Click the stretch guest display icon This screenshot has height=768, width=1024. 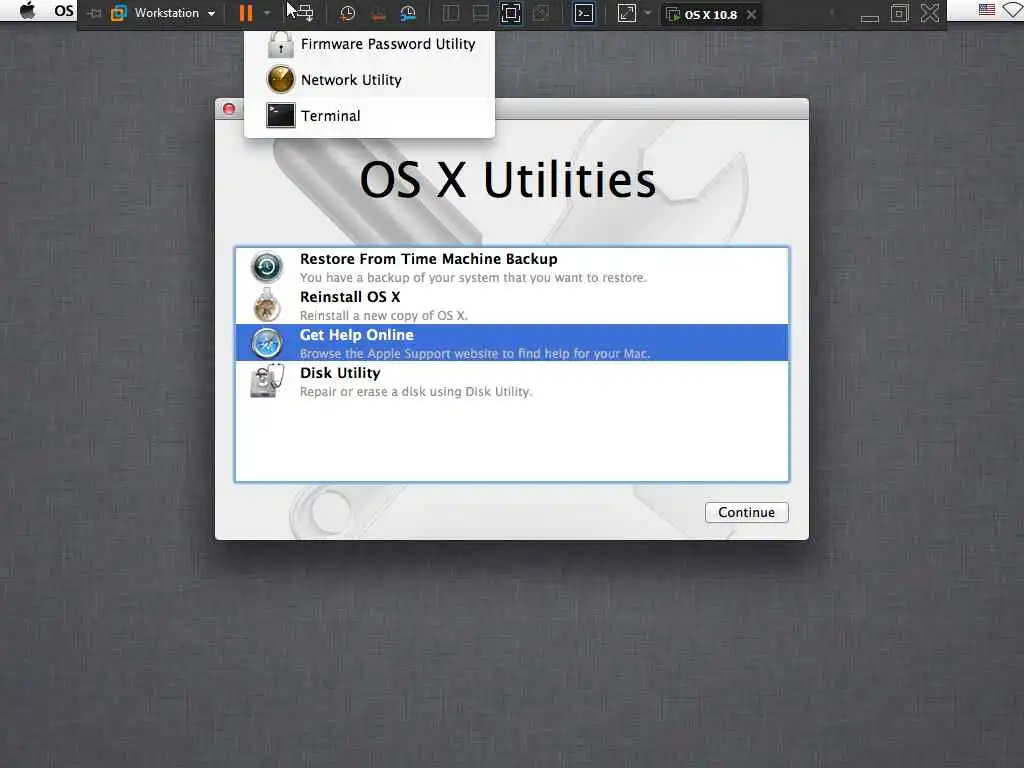click(626, 13)
